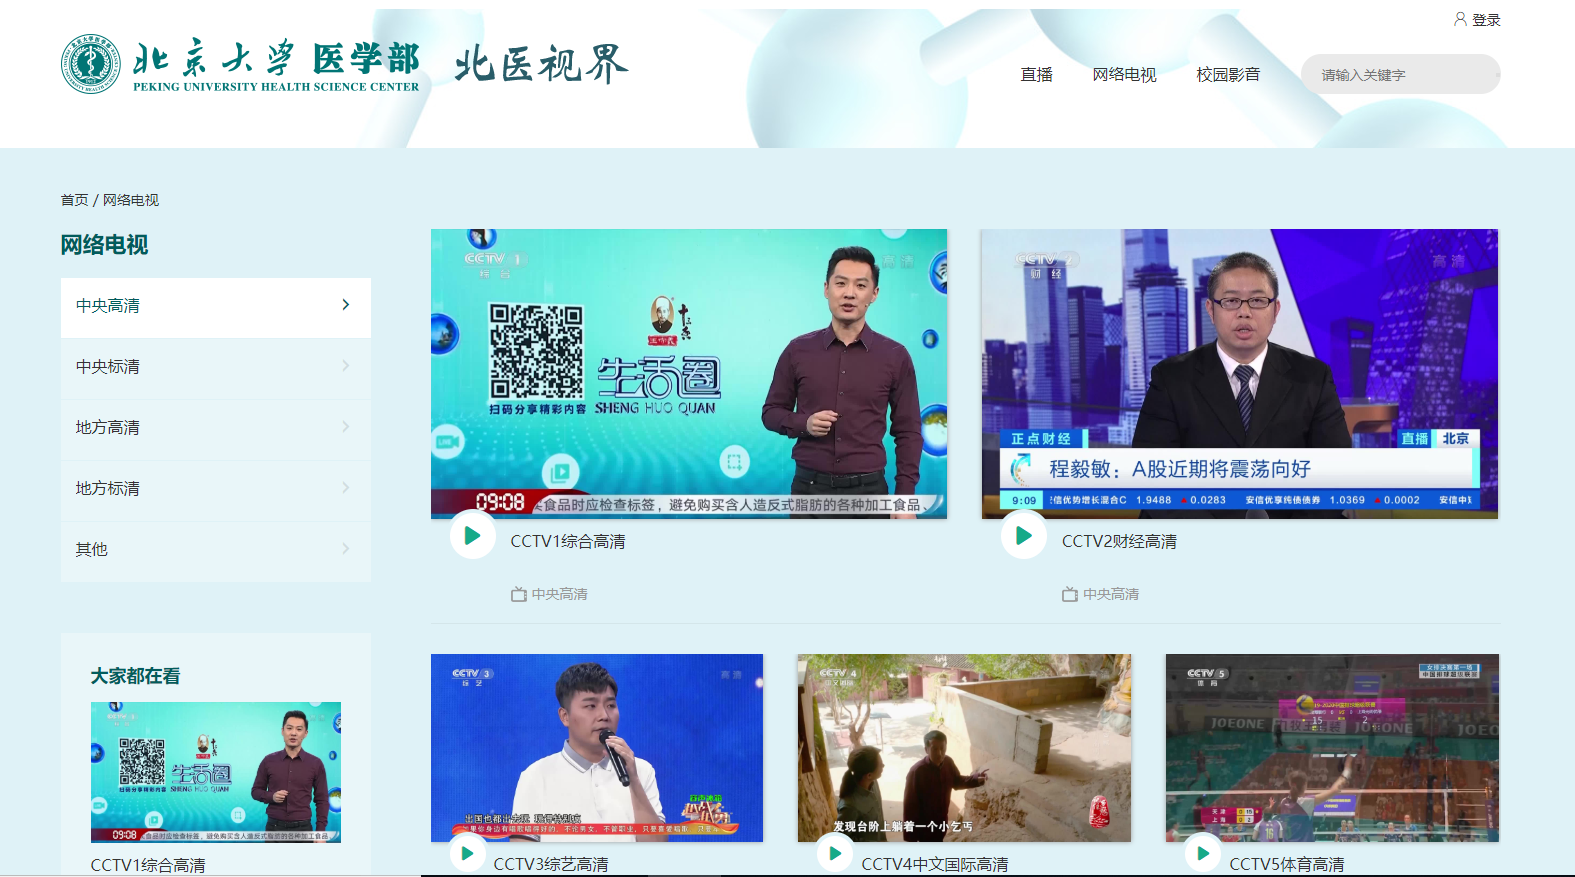Open the CCTV3 singer video thumbnail
Screen dimensions: 1575x877
(597, 748)
